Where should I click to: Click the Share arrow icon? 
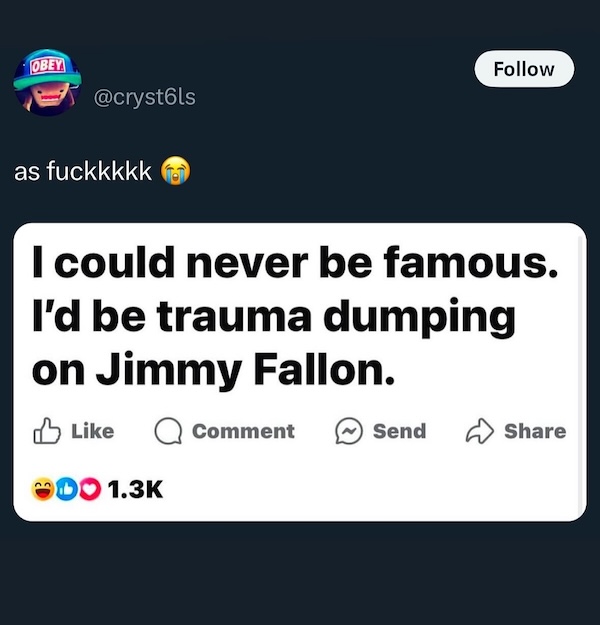click(x=480, y=431)
